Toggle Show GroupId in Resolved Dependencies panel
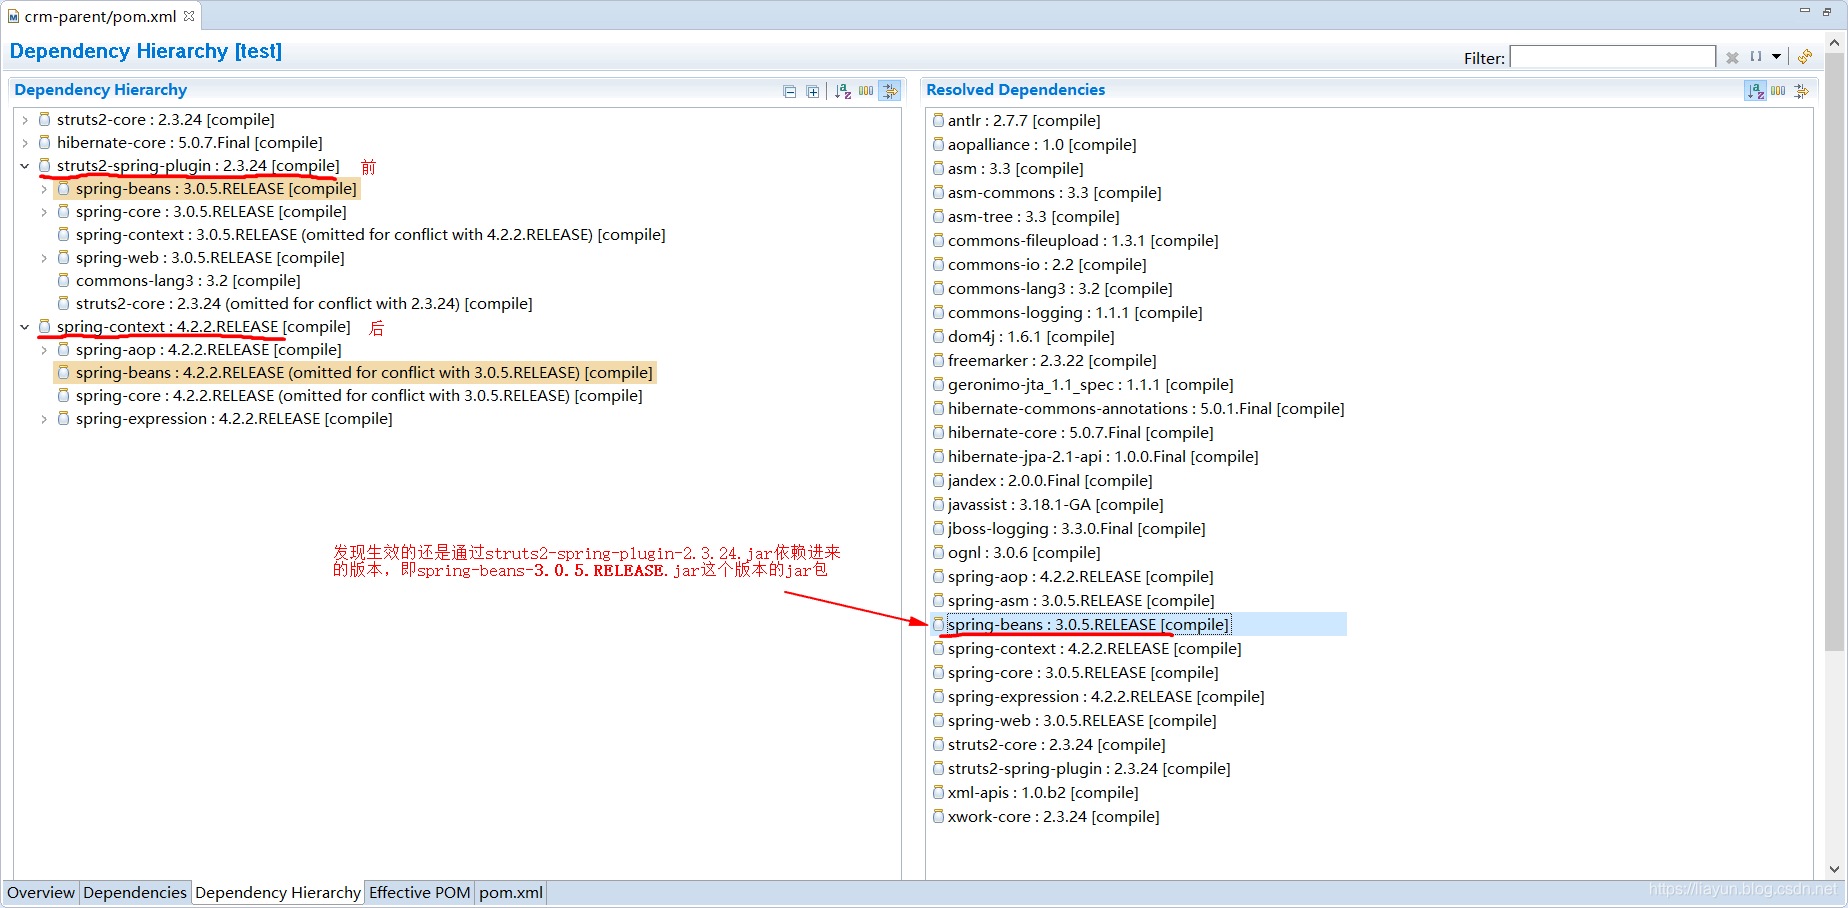Screen dimensions: 1848x908 [1778, 91]
